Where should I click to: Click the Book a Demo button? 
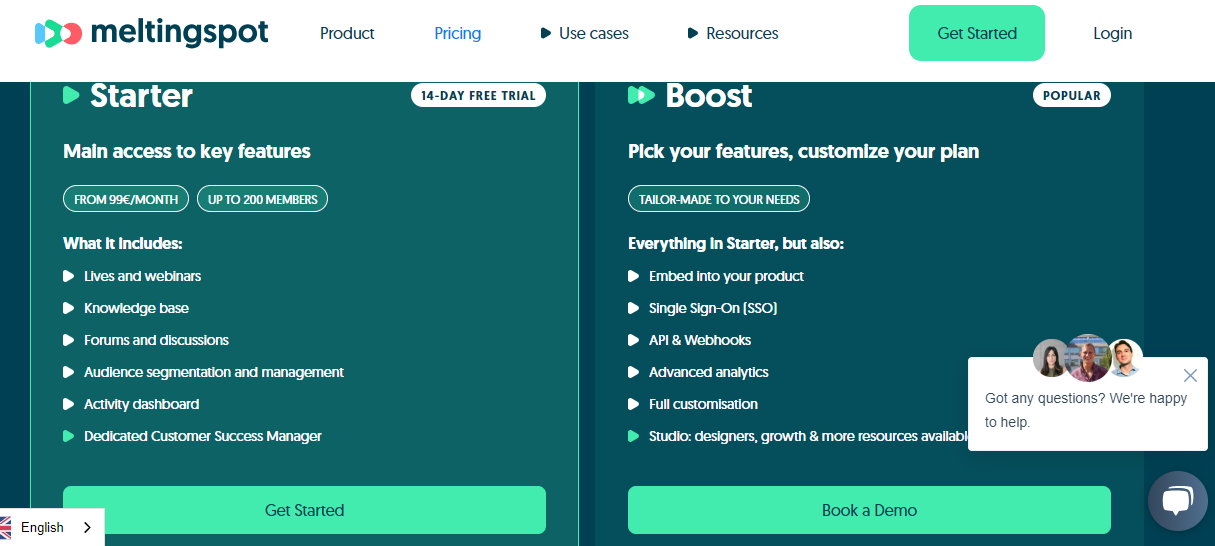869,510
